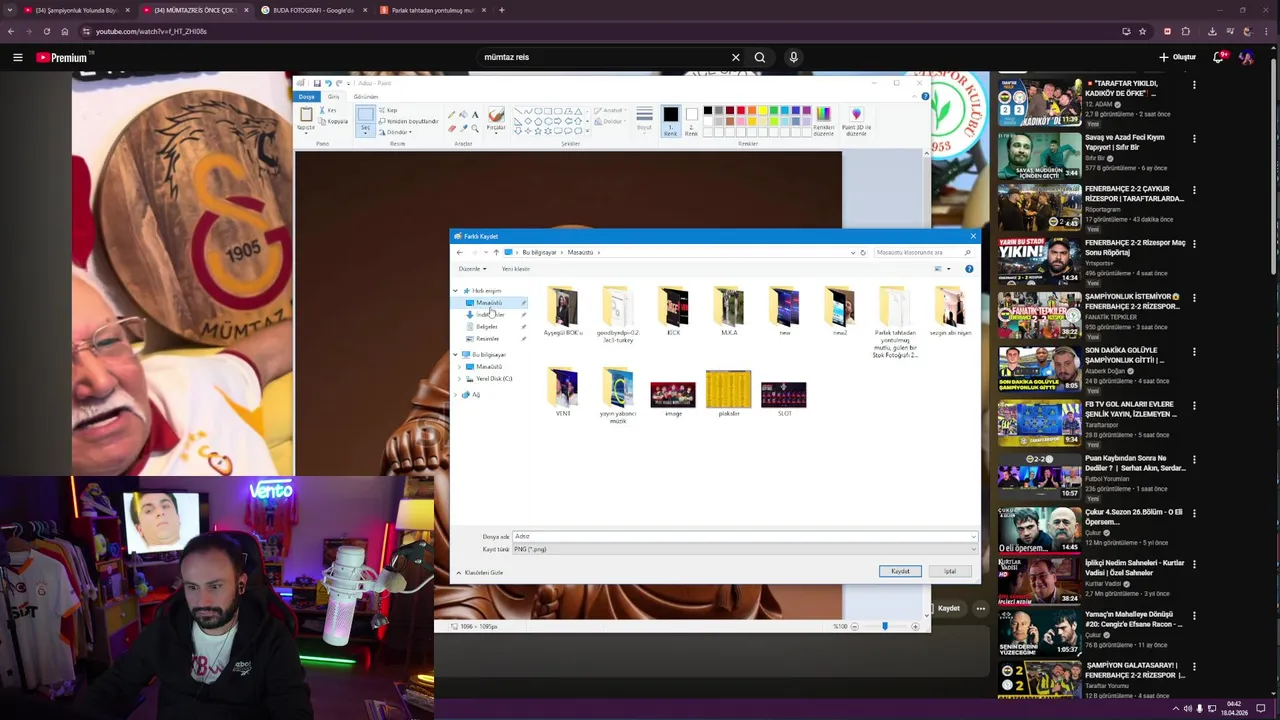1280x720 pixels.
Task: Open Renkleri düzenle in Paint
Action: pos(823,120)
